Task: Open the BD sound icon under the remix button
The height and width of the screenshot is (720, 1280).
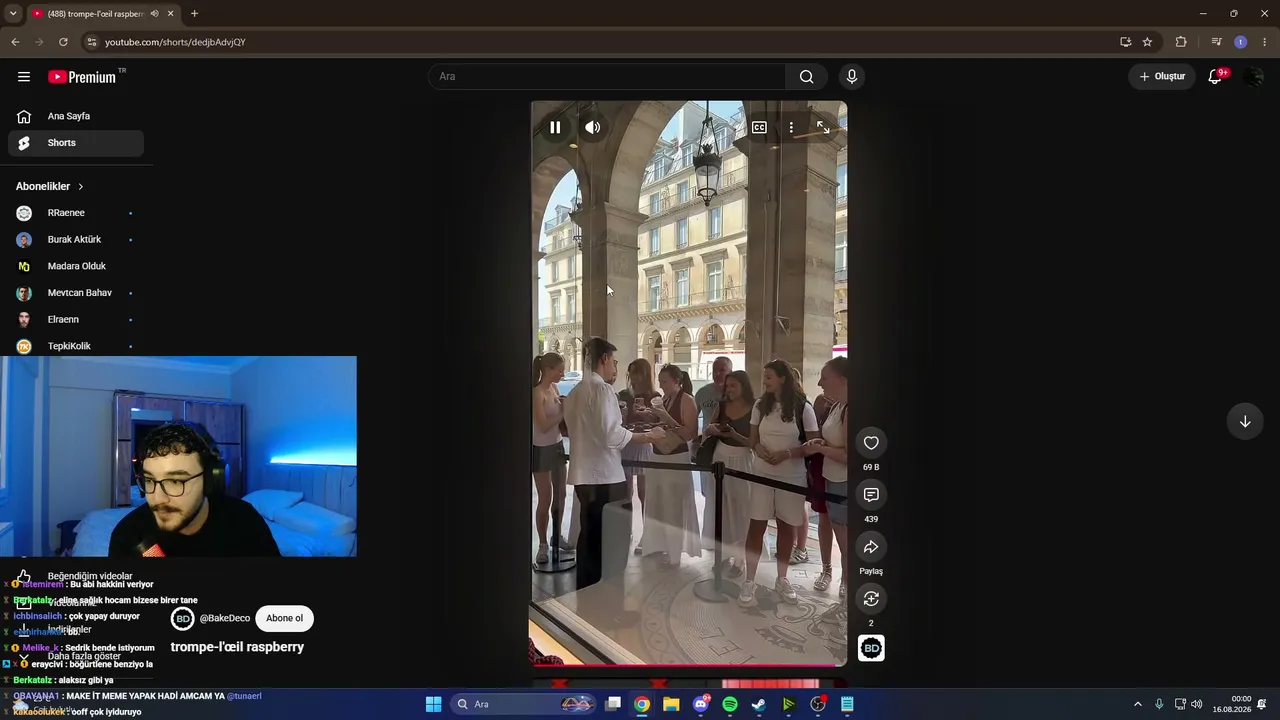Action: (871, 648)
